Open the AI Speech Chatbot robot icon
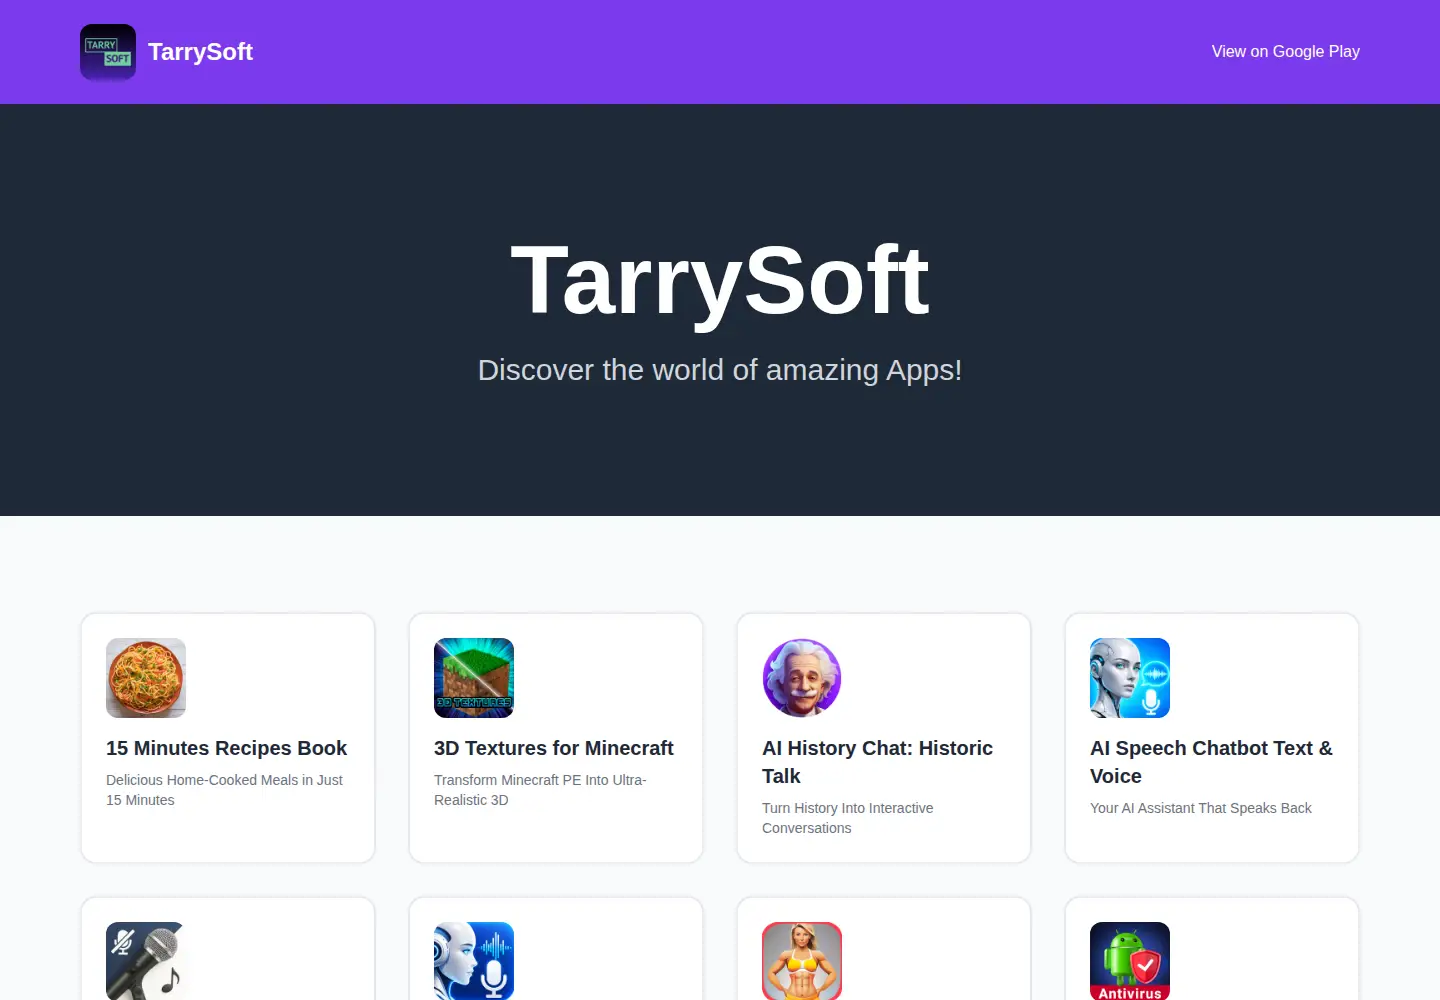 pos(1130,678)
